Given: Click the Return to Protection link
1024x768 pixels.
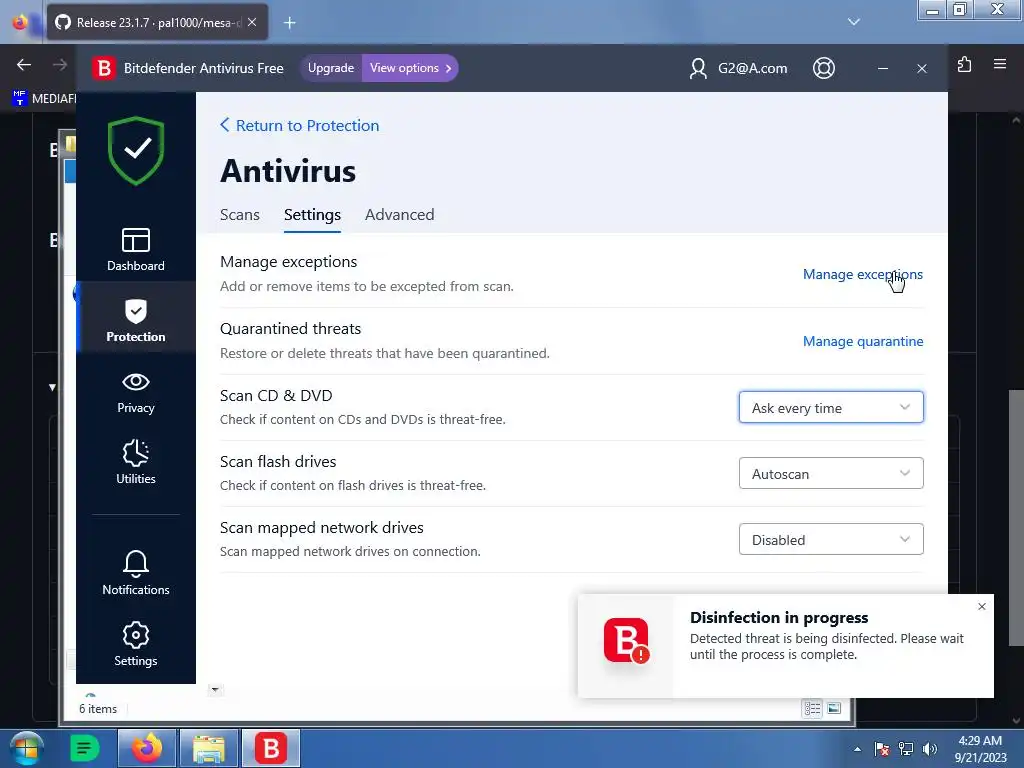Looking at the screenshot, I should [x=300, y=125].
